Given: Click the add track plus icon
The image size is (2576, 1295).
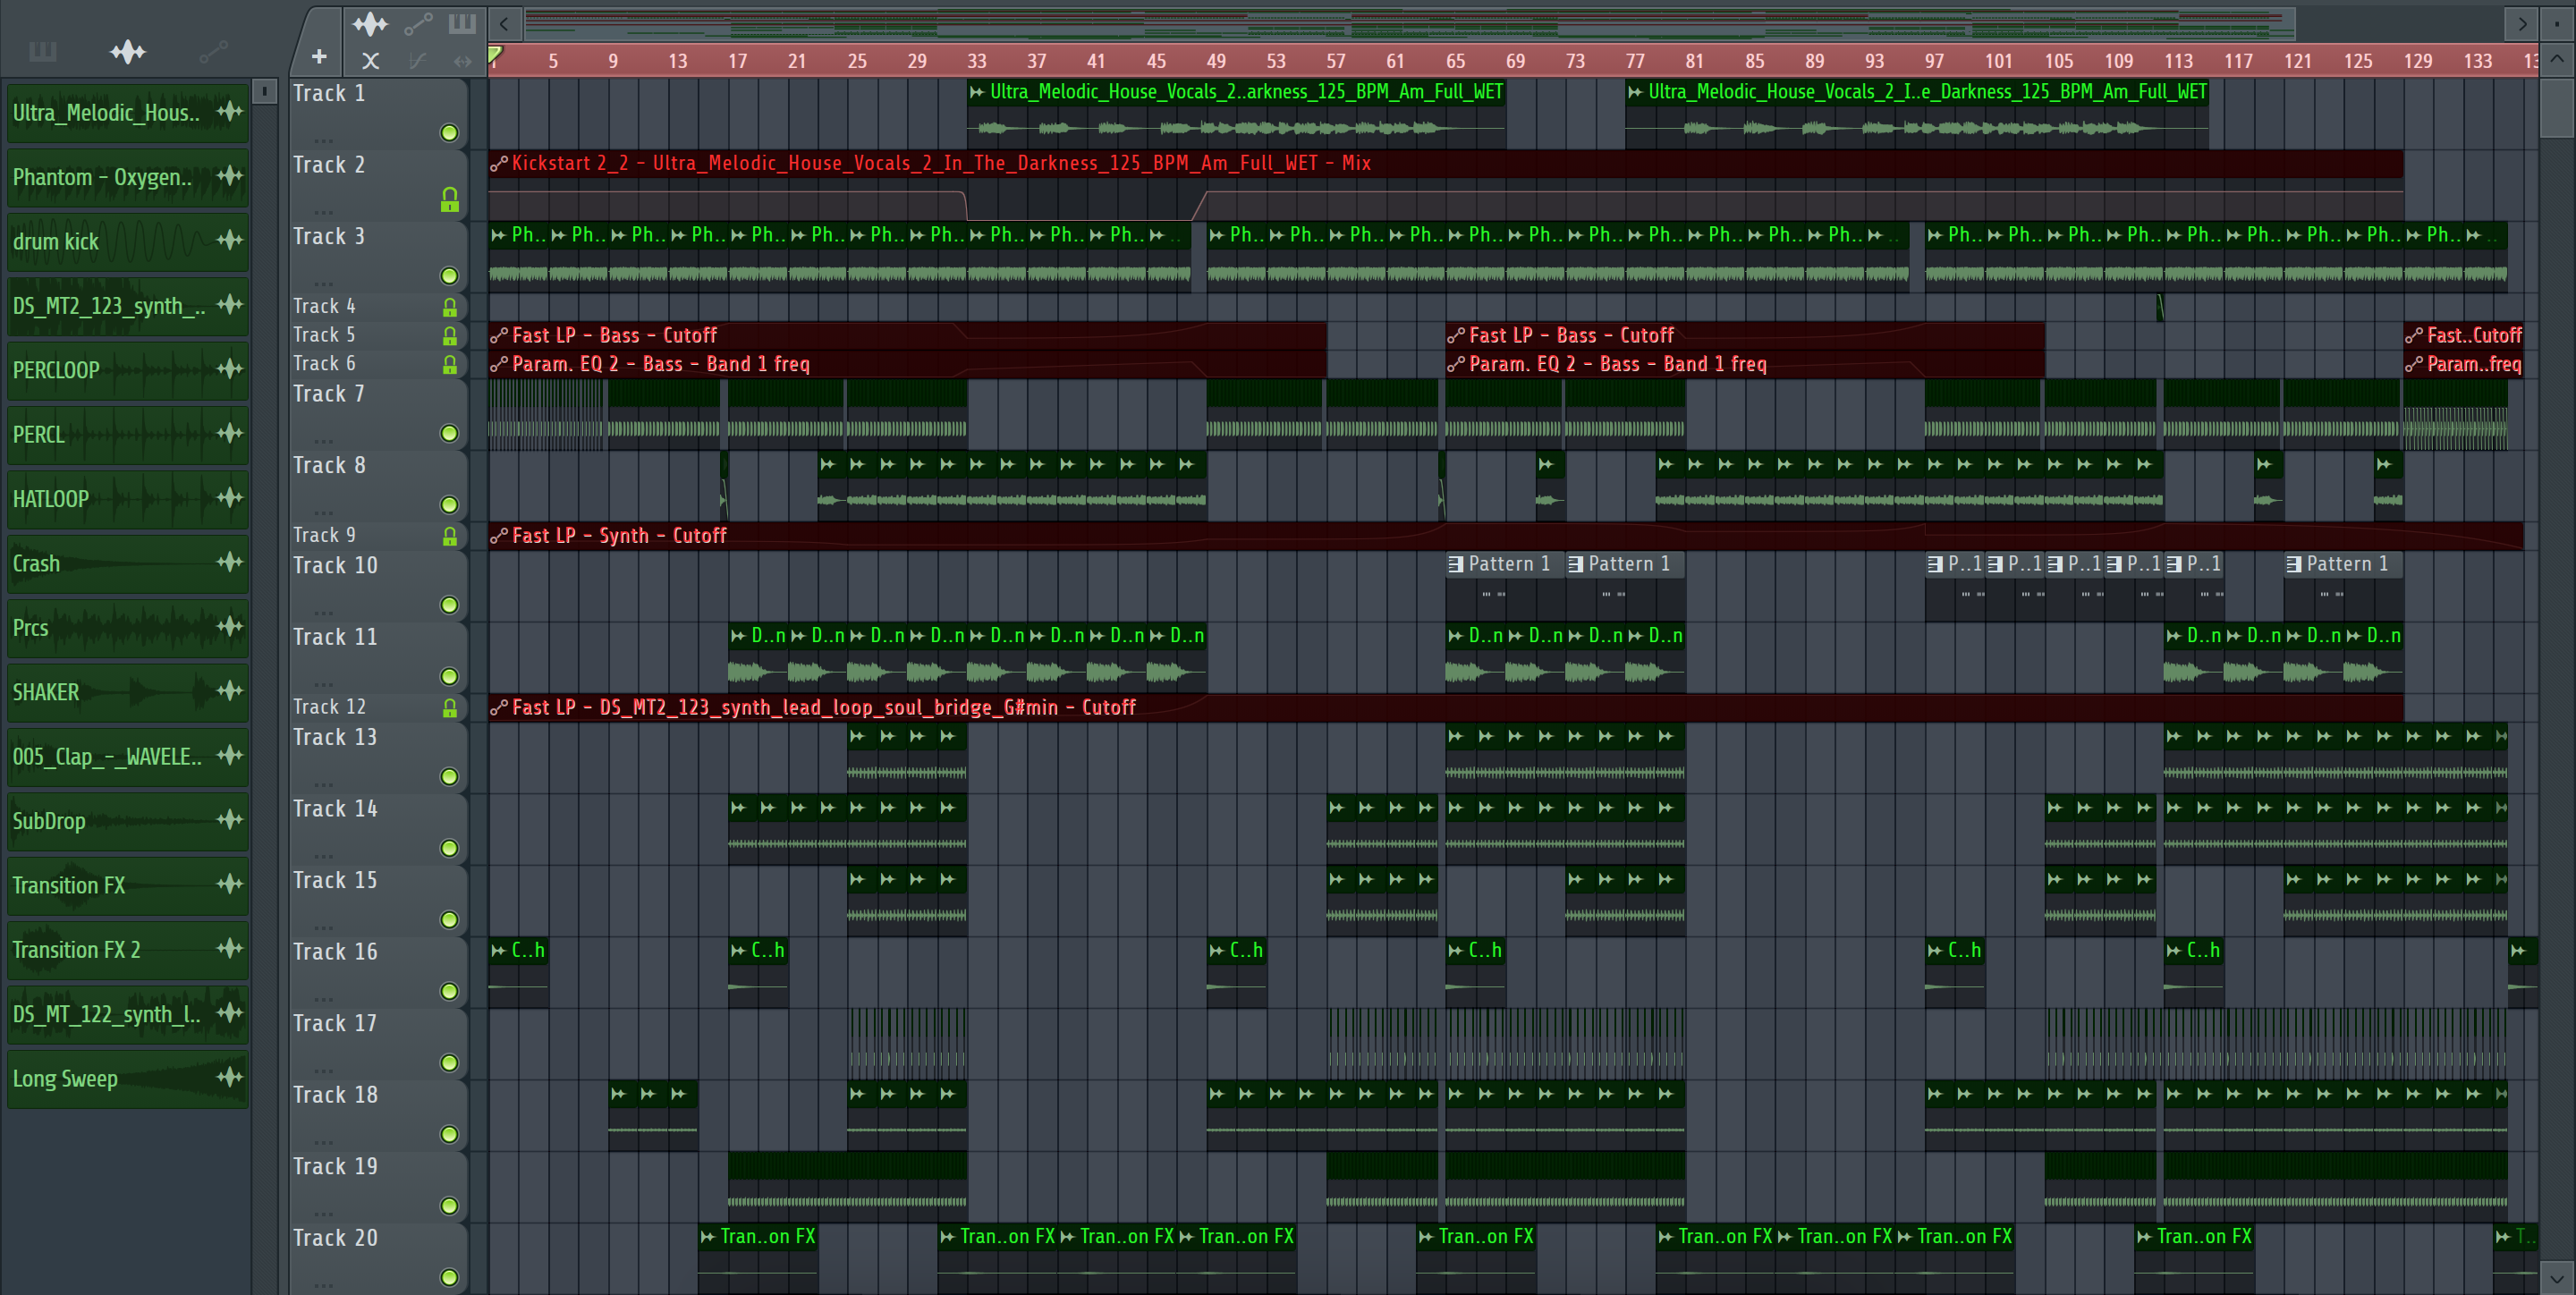Looking at the screenshot, I should pos(319,58).
